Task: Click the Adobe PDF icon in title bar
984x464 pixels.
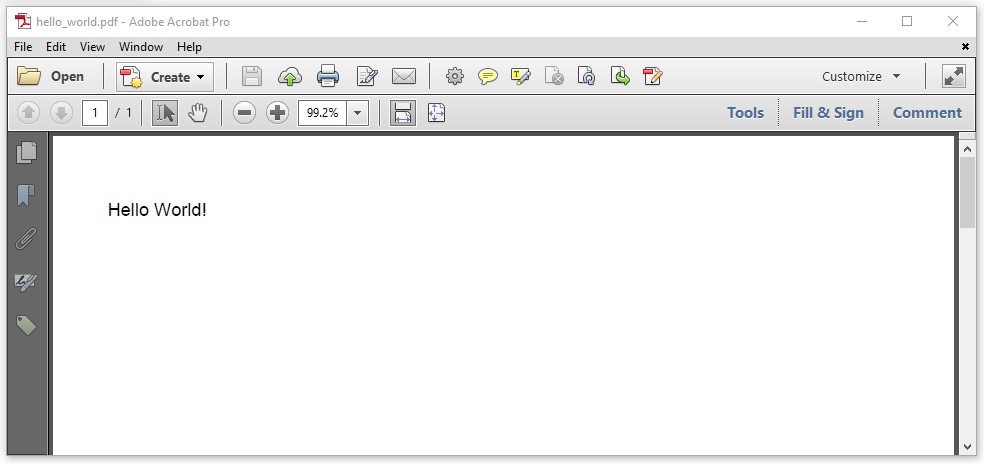Action: (23, 21)
